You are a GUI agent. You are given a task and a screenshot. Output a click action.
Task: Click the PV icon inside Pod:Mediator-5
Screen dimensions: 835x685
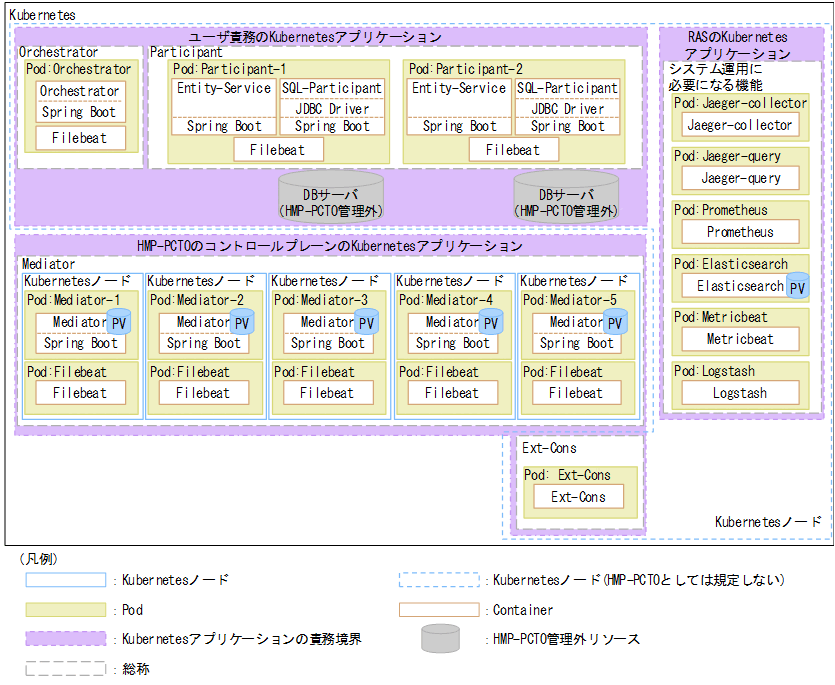[x=614, y=322]
